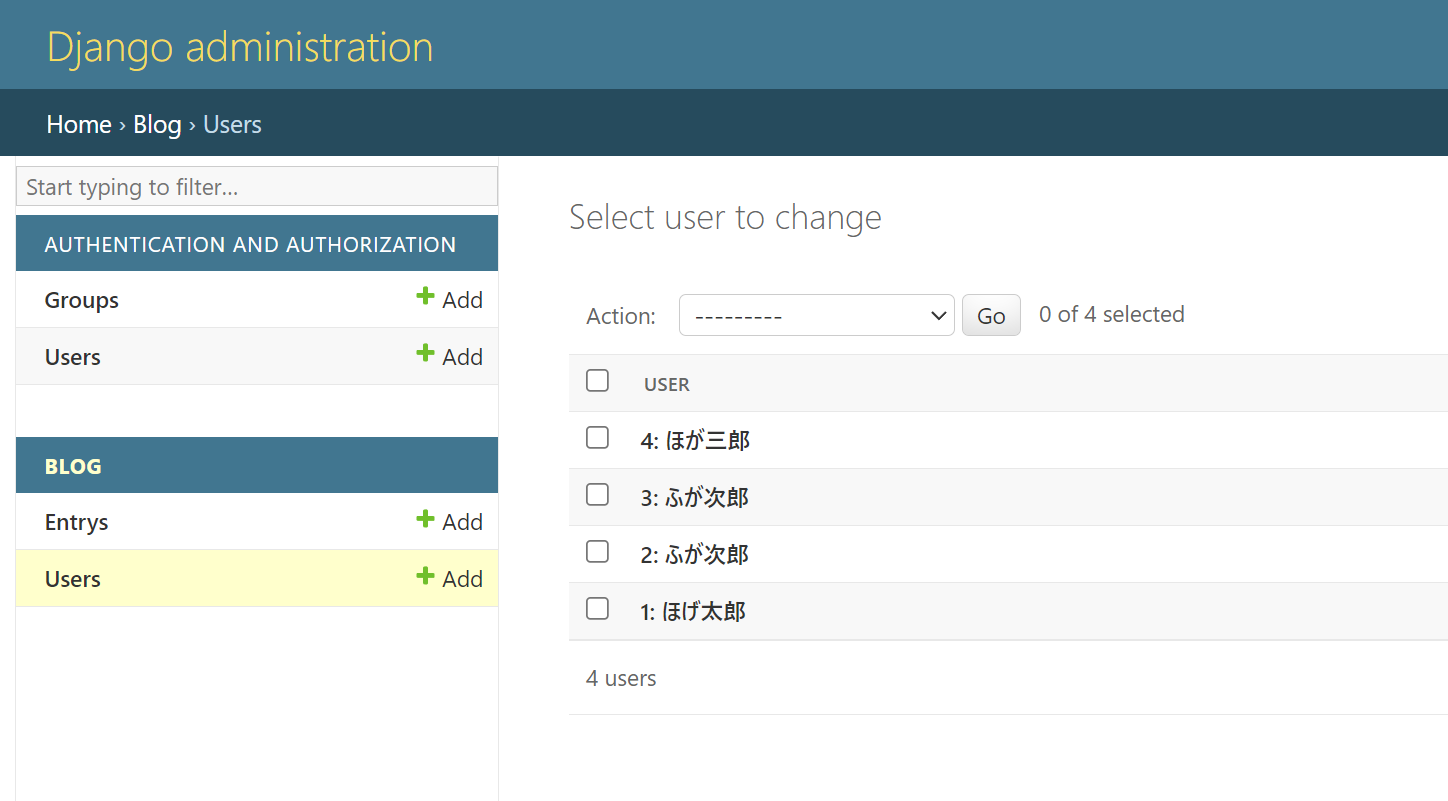The width and height of the screenshot is (1448, 801).
Task: Open the highlighted Users item under Blog
Action: 73,579
